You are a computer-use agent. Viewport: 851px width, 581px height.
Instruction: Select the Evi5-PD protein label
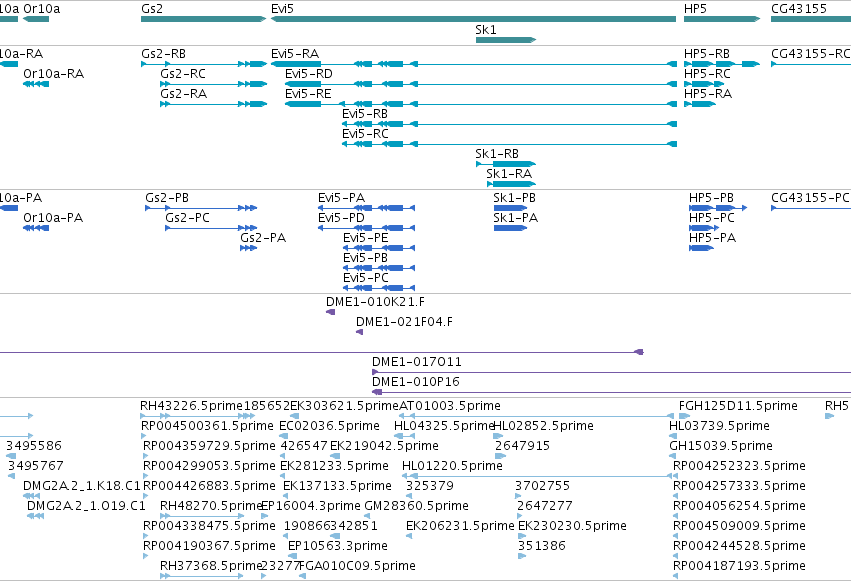pyautogui.click(x=341, y=218)
